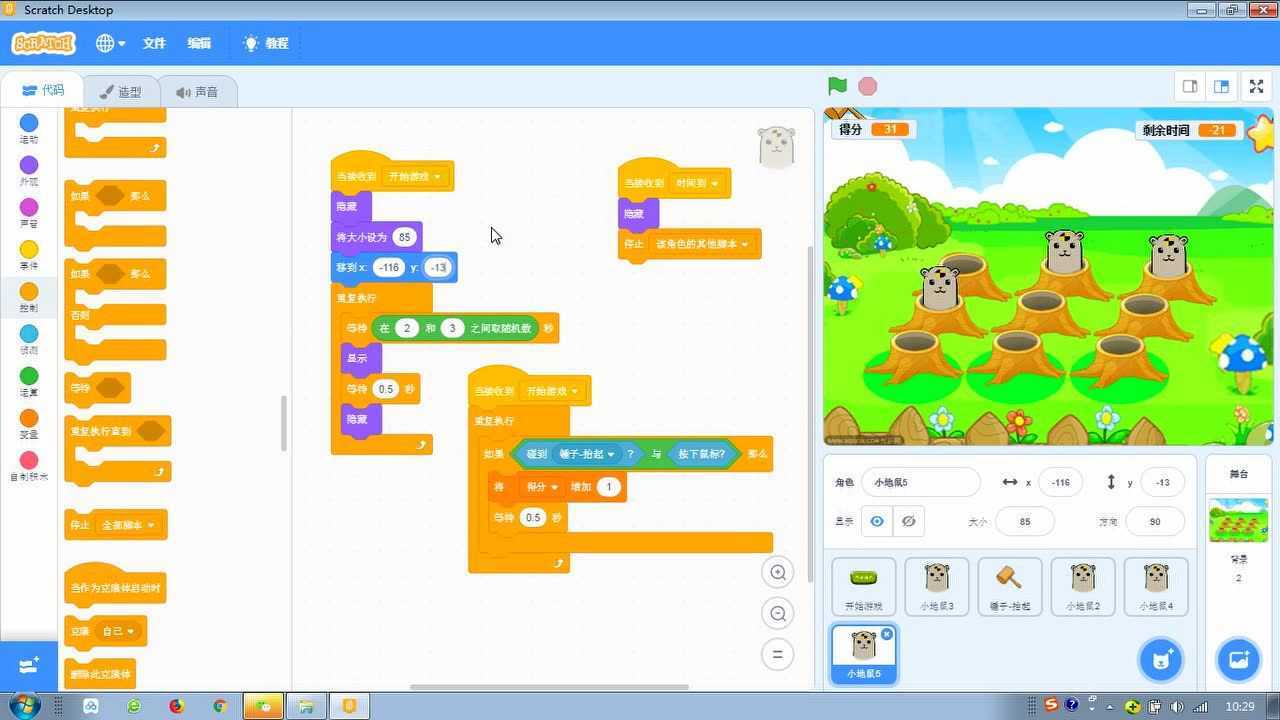
Task: Expand the 时间到 message dropdown
Action: pos(714,183)
